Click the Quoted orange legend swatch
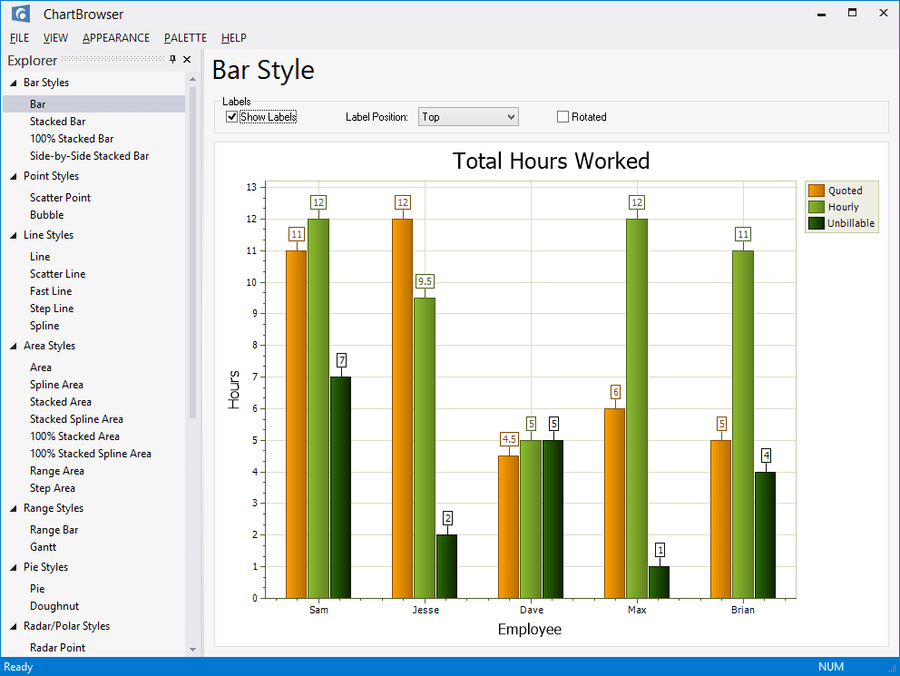 pyautogui.click(x=816, y=191)
